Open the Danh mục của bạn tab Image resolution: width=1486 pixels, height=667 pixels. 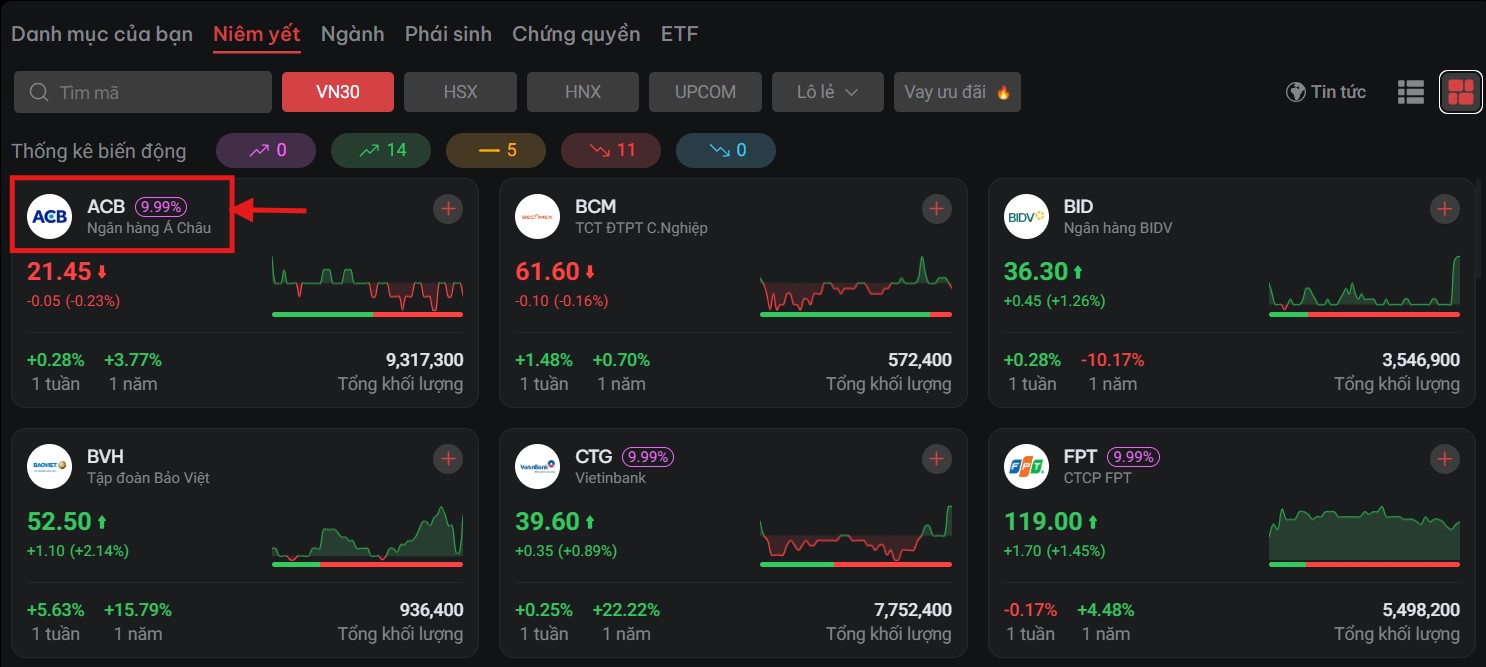(102, 34)
